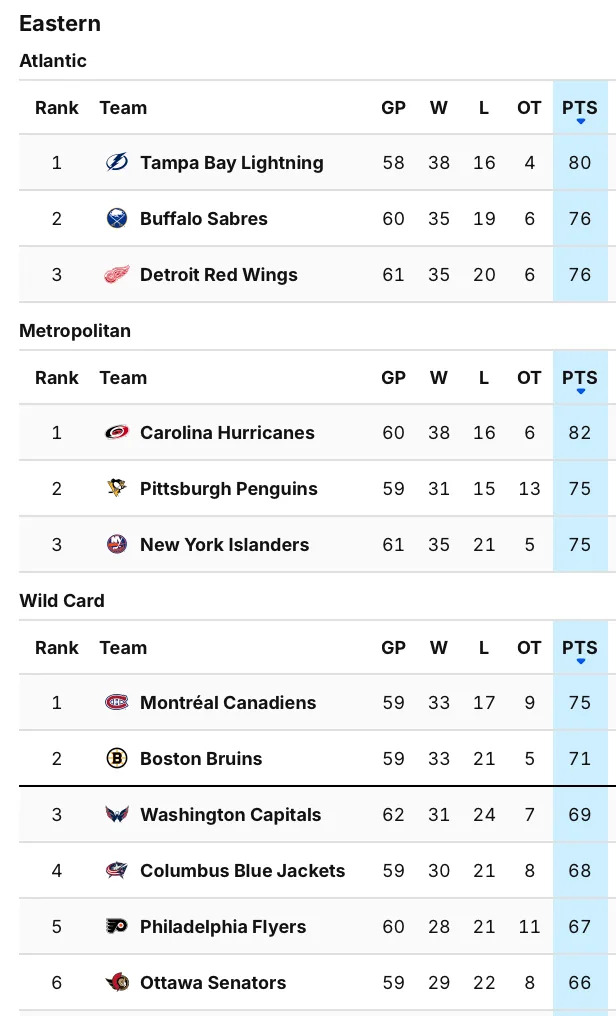Sort Atlantic table by W column

point(439,108)
